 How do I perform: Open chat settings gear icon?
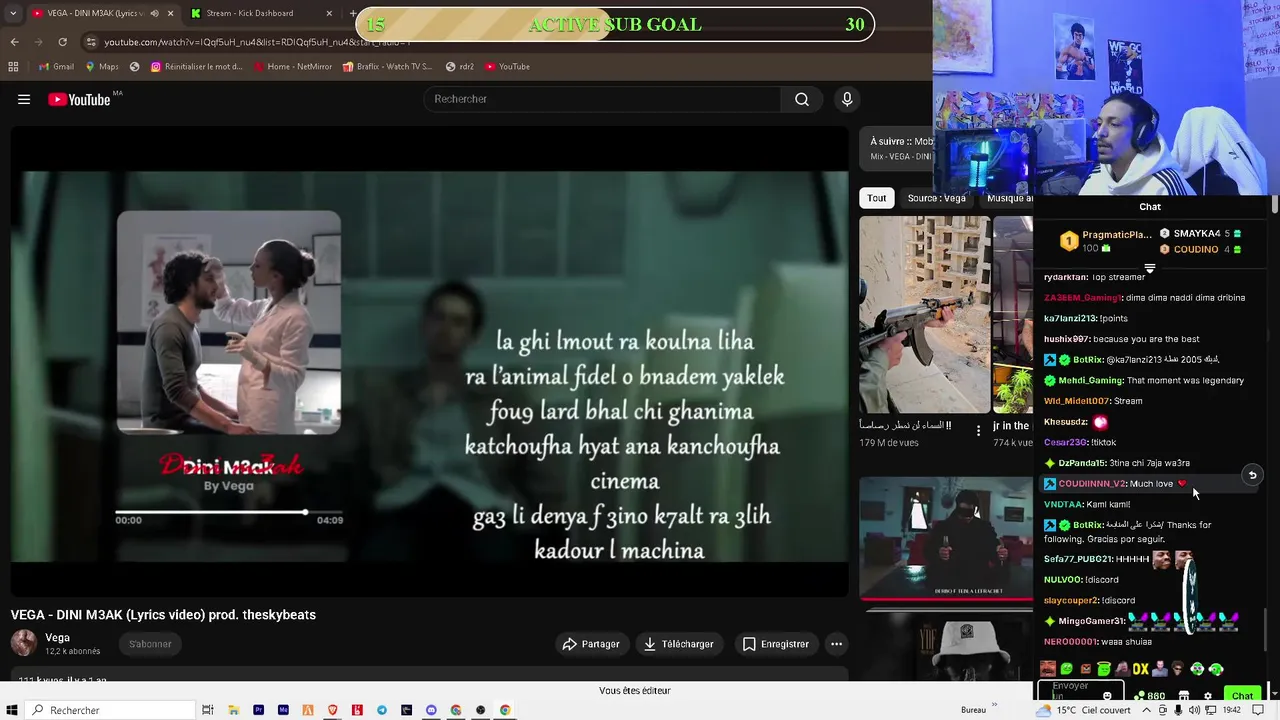(1207, 695)
